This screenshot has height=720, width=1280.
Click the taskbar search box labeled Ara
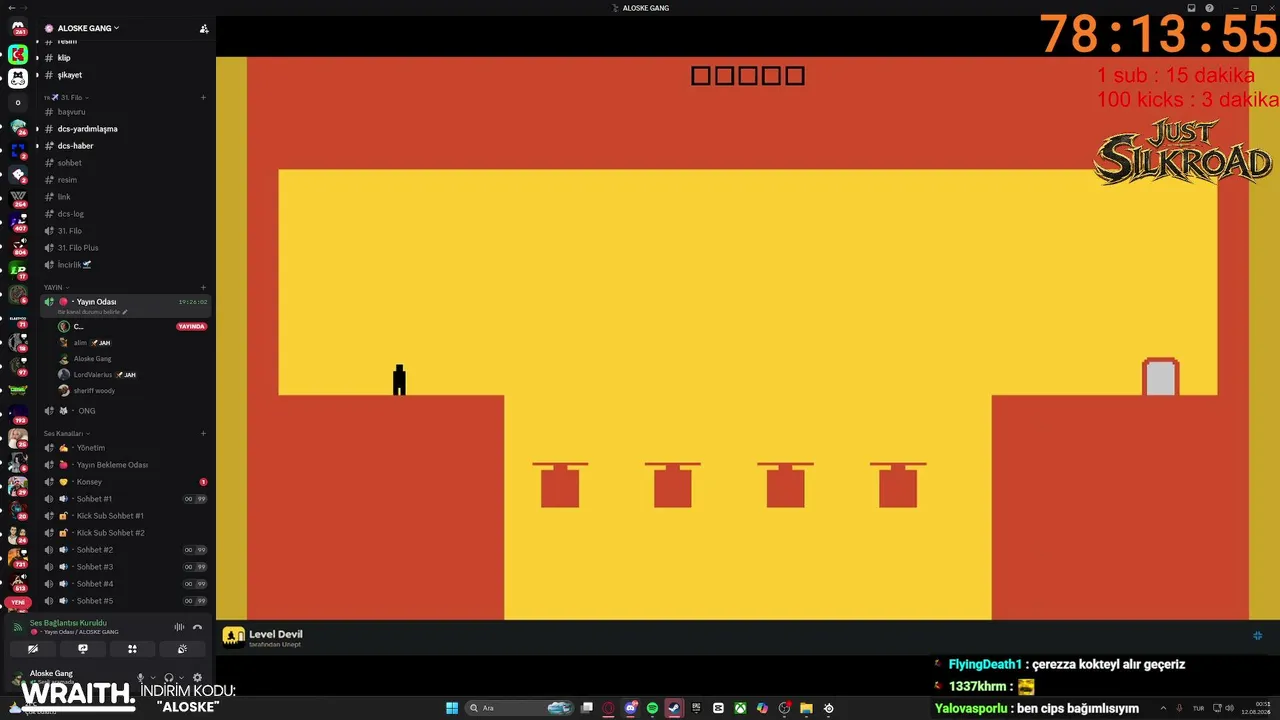(521, 708)
